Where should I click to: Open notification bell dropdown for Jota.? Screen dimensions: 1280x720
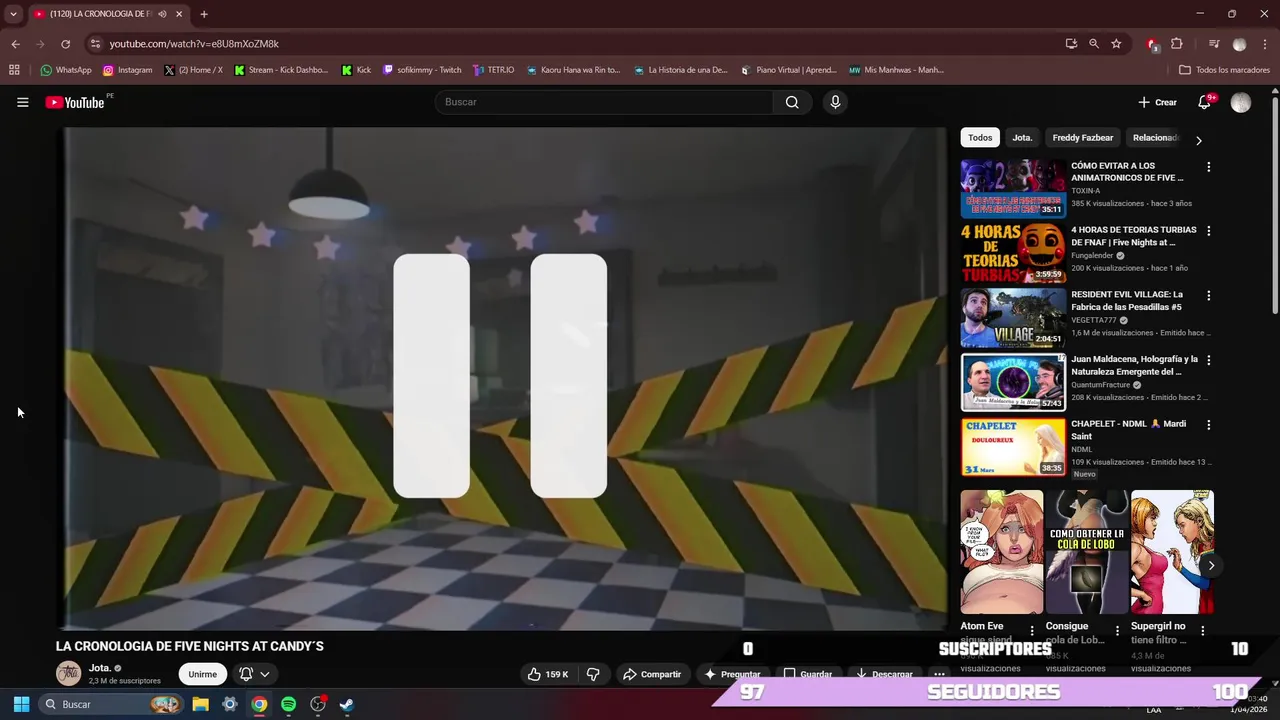(x=254, y=674)
